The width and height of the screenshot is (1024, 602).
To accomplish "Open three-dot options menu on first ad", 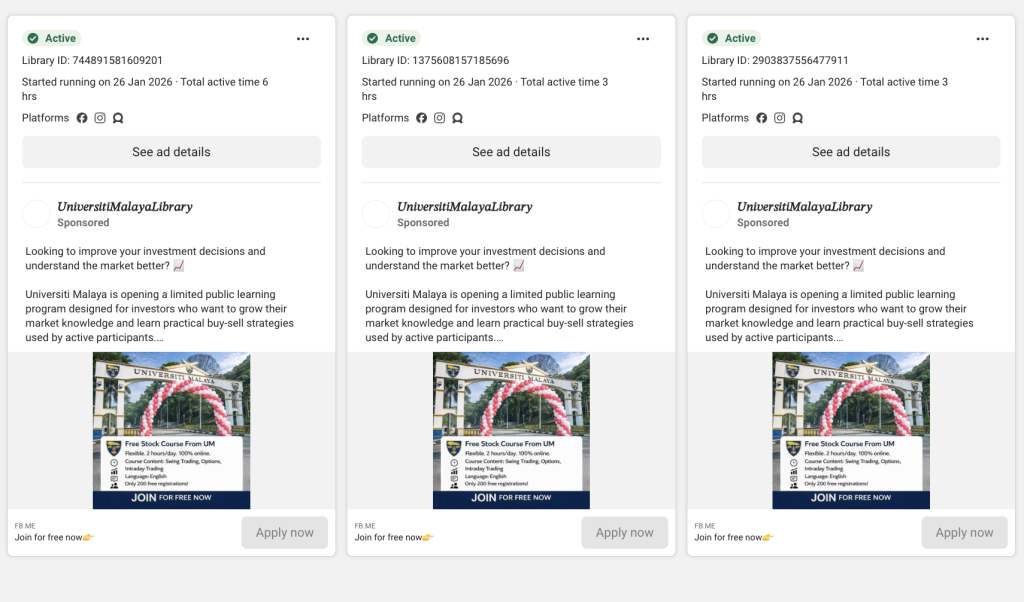I will click(303, 39).
